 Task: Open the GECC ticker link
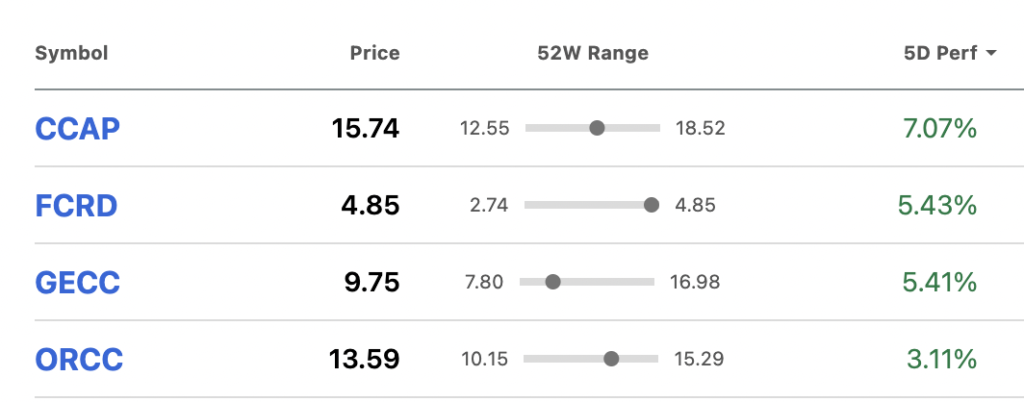point(77,283)
